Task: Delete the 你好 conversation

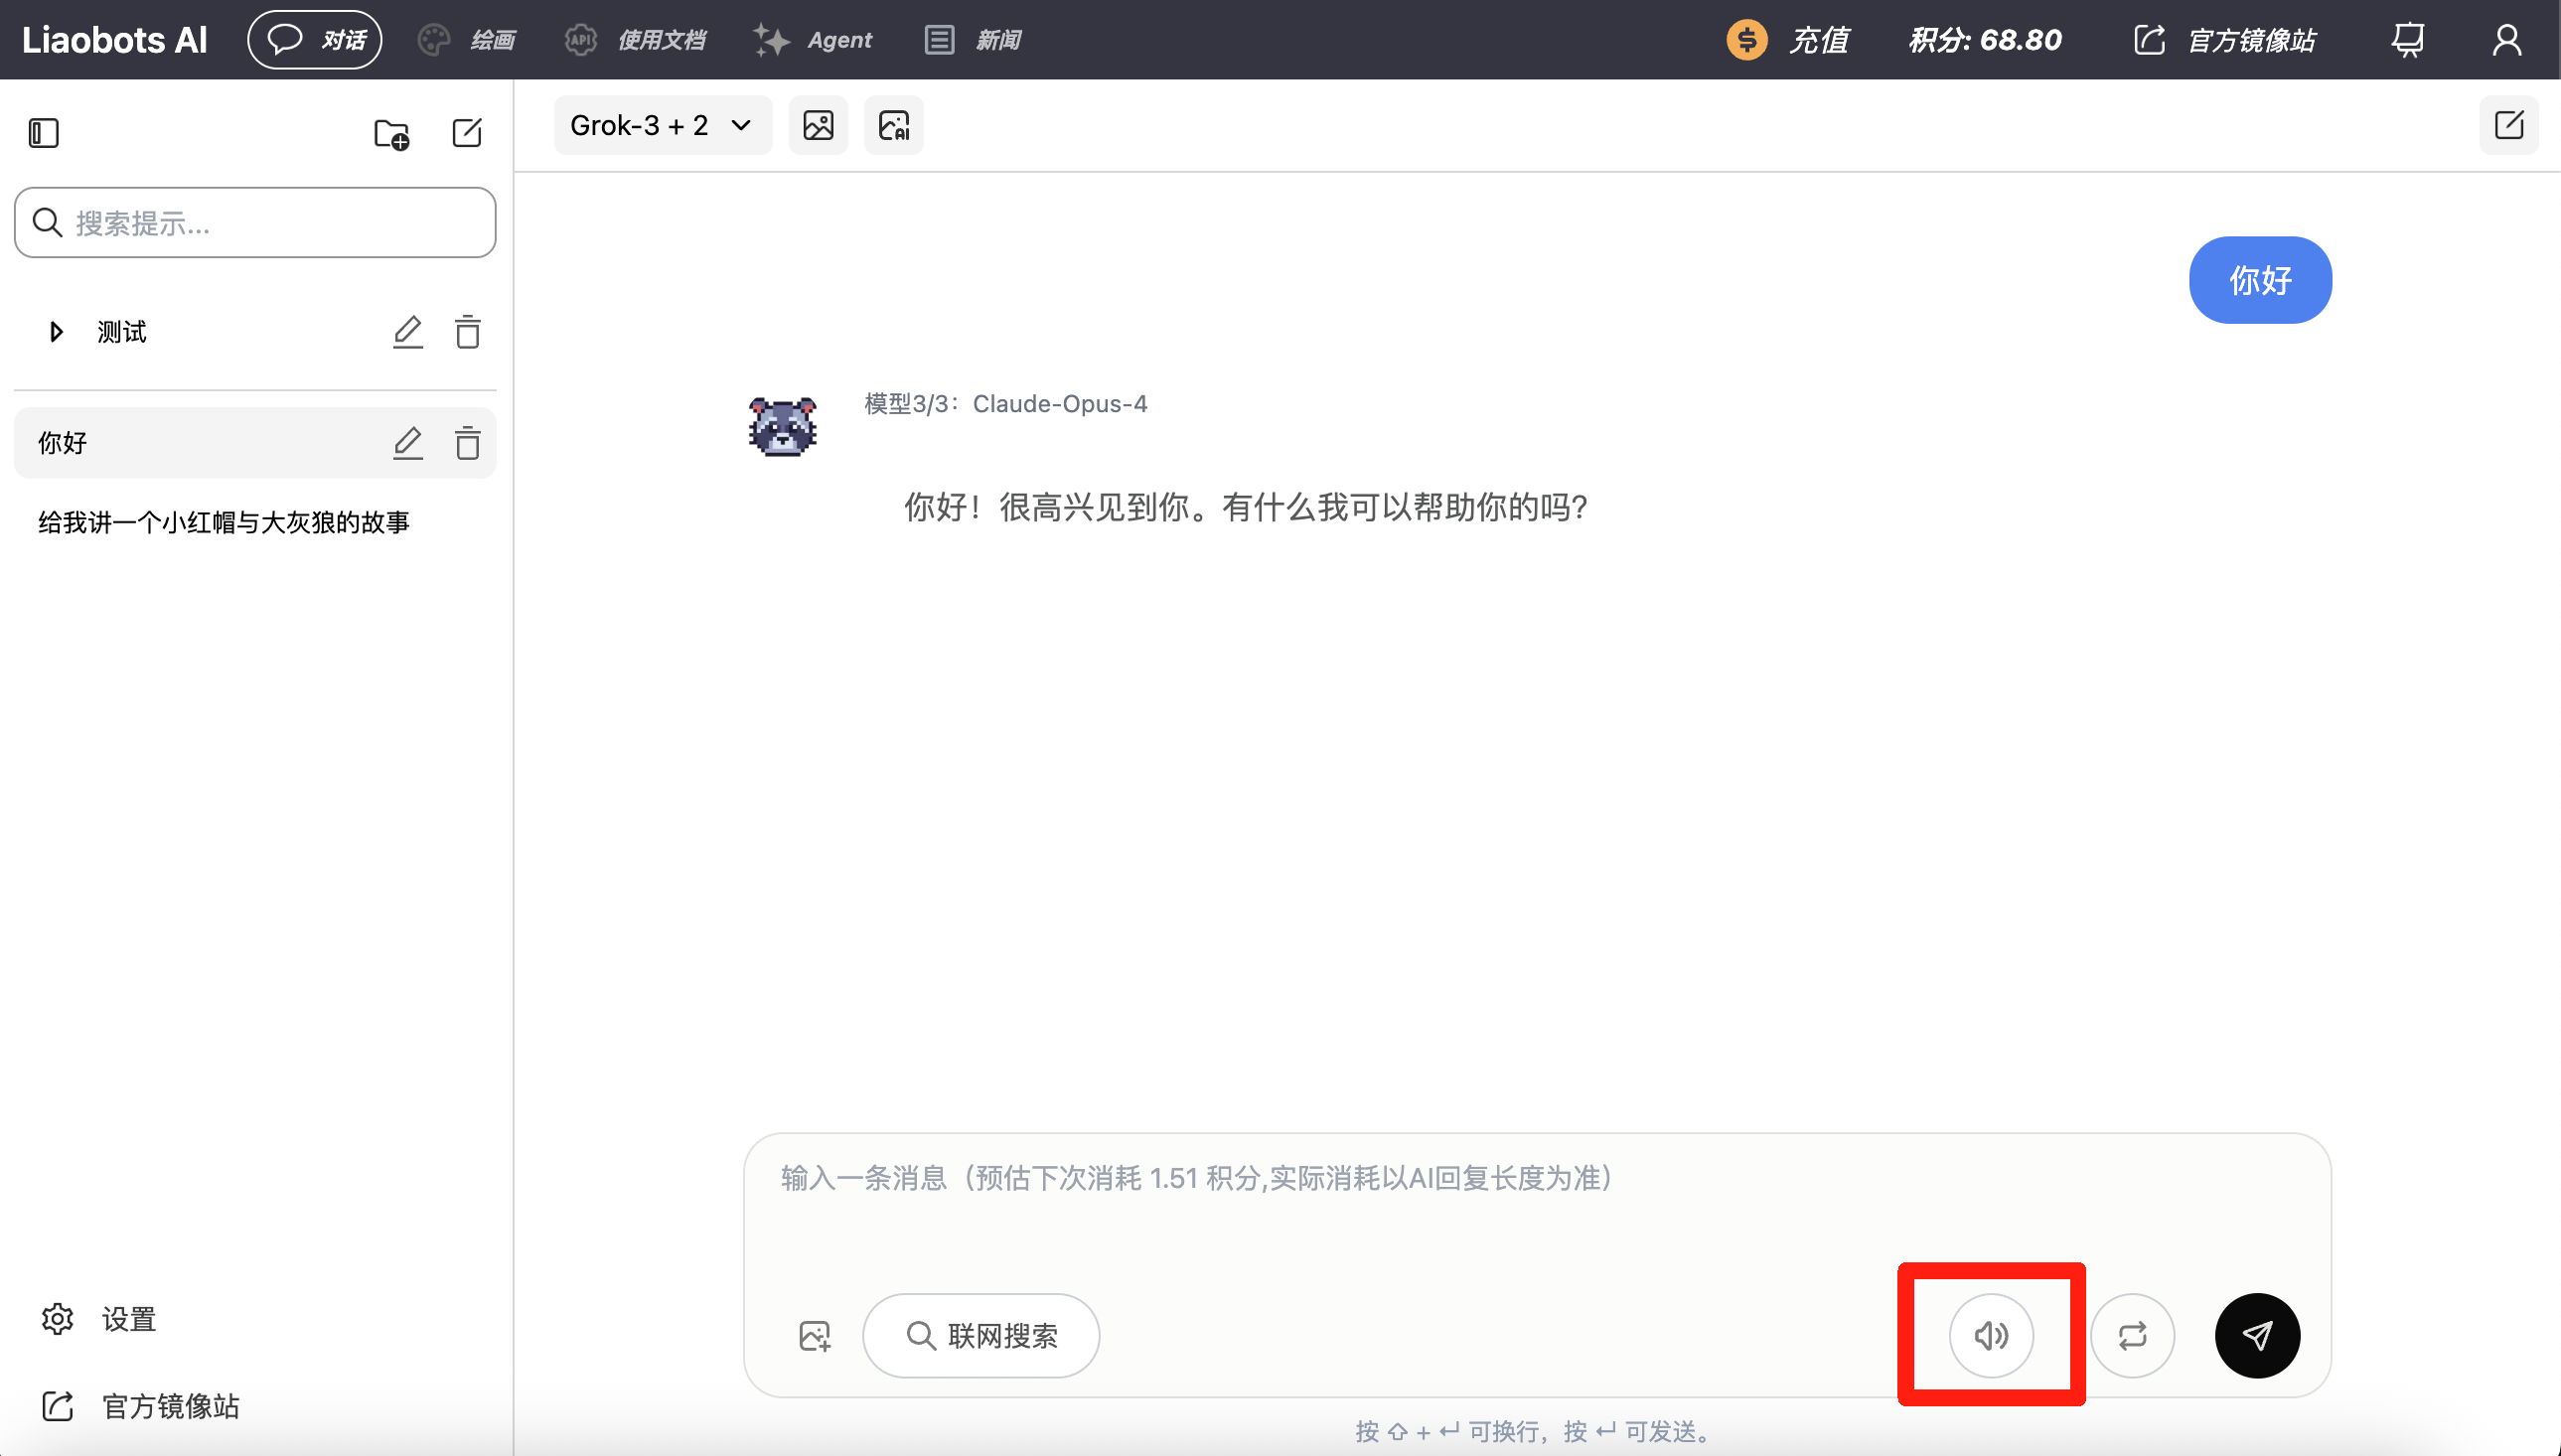Action: 467,443
